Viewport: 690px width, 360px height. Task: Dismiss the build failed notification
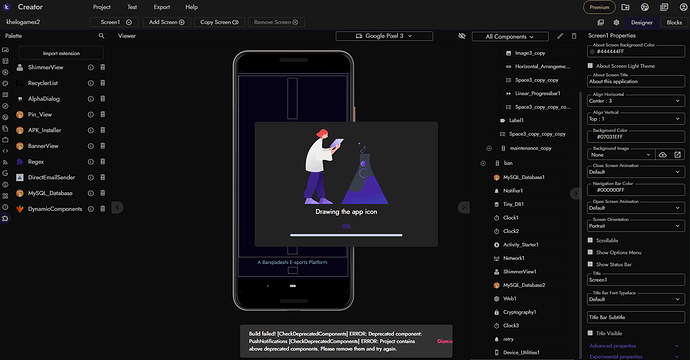click(x=444, y=341)
